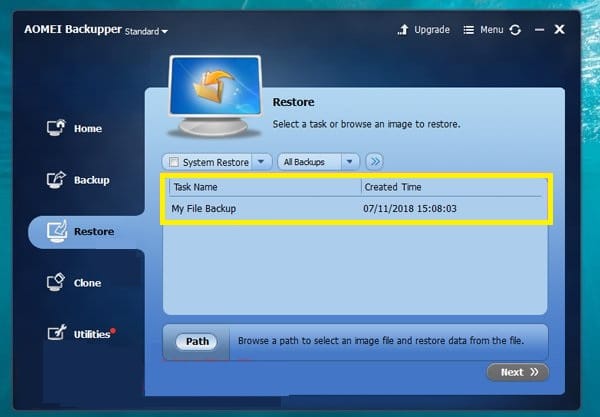Screen dimensions: 600x417
Task: Click the refresh circular arrows icon
Action: tap(515, 30)
